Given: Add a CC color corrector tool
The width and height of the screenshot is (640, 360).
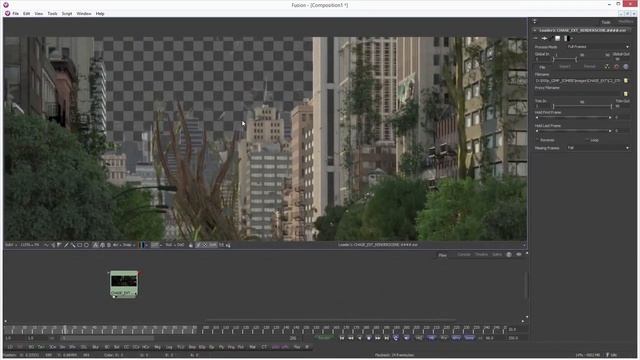Looking at the screenshot, I should (126, 347).
